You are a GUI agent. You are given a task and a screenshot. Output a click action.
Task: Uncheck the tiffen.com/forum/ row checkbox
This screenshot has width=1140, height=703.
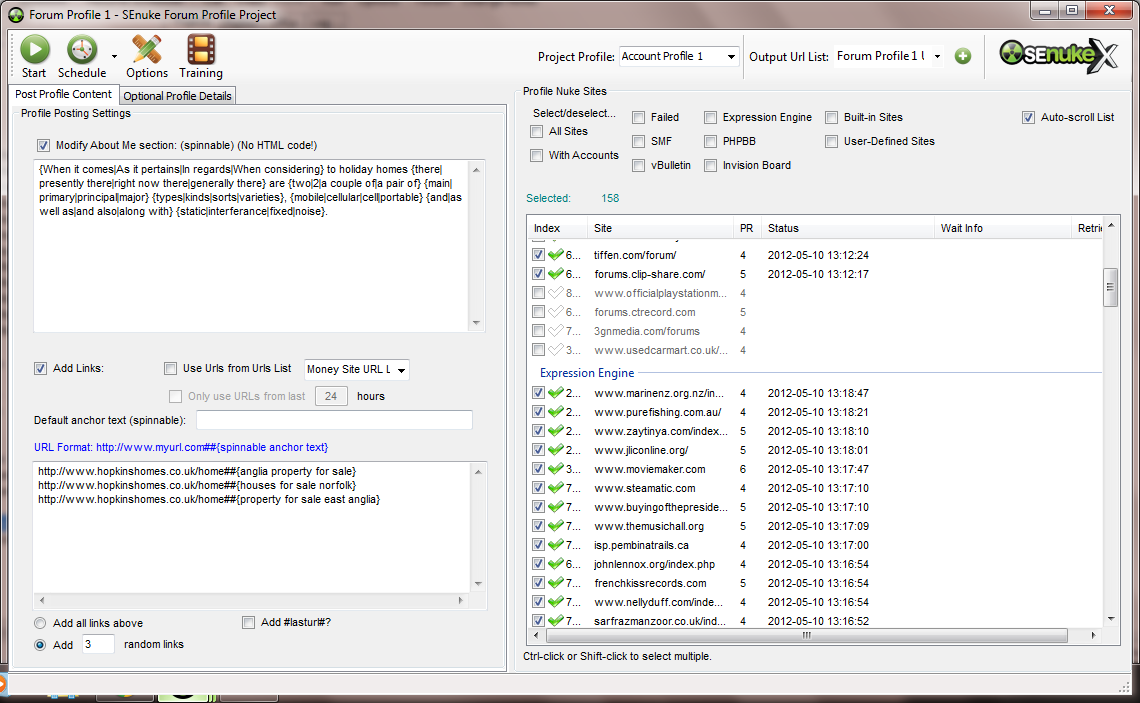(x=538, y=255)
